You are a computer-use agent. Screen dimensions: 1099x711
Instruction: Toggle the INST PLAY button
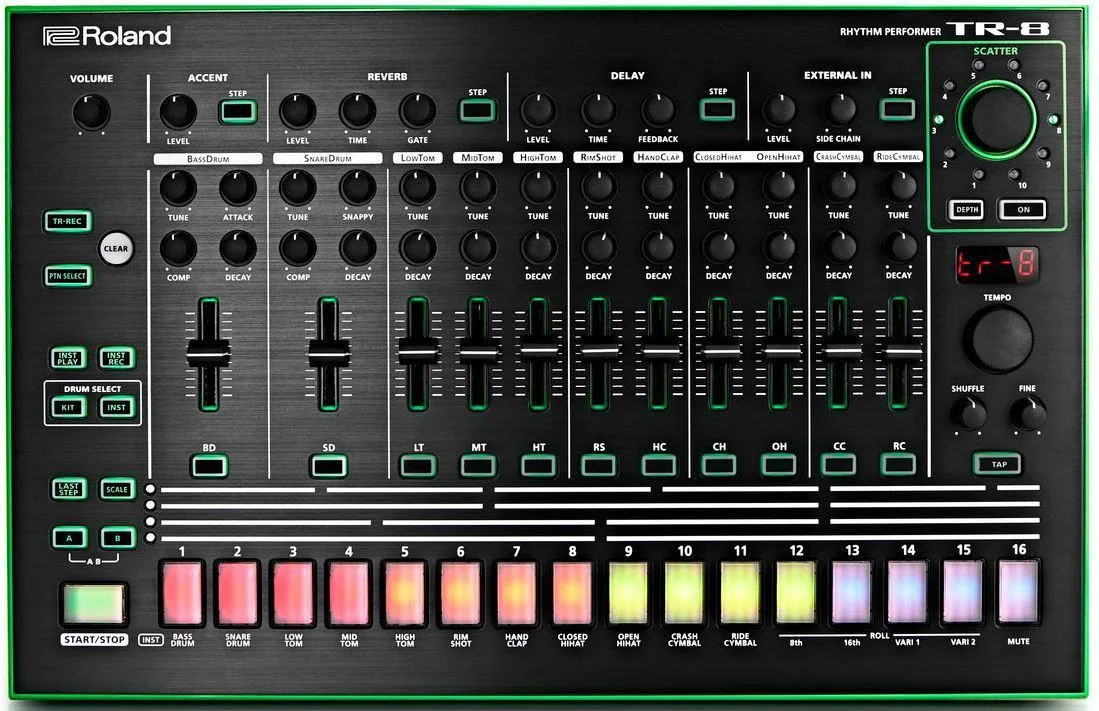coord(68,358)
